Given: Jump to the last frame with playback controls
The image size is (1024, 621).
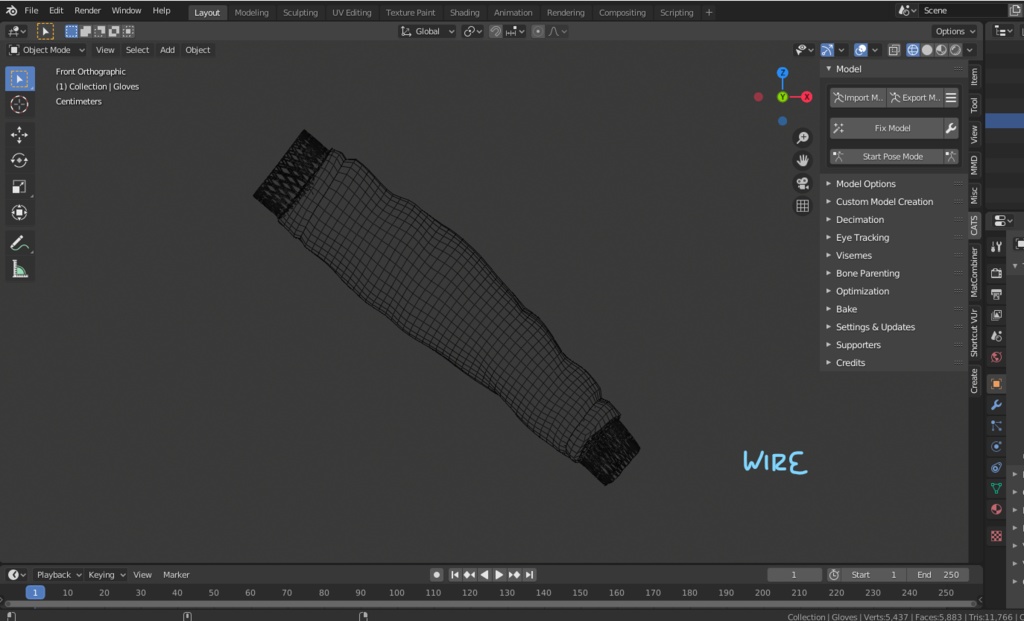Looking at the screenshot, I should point(530,574).
